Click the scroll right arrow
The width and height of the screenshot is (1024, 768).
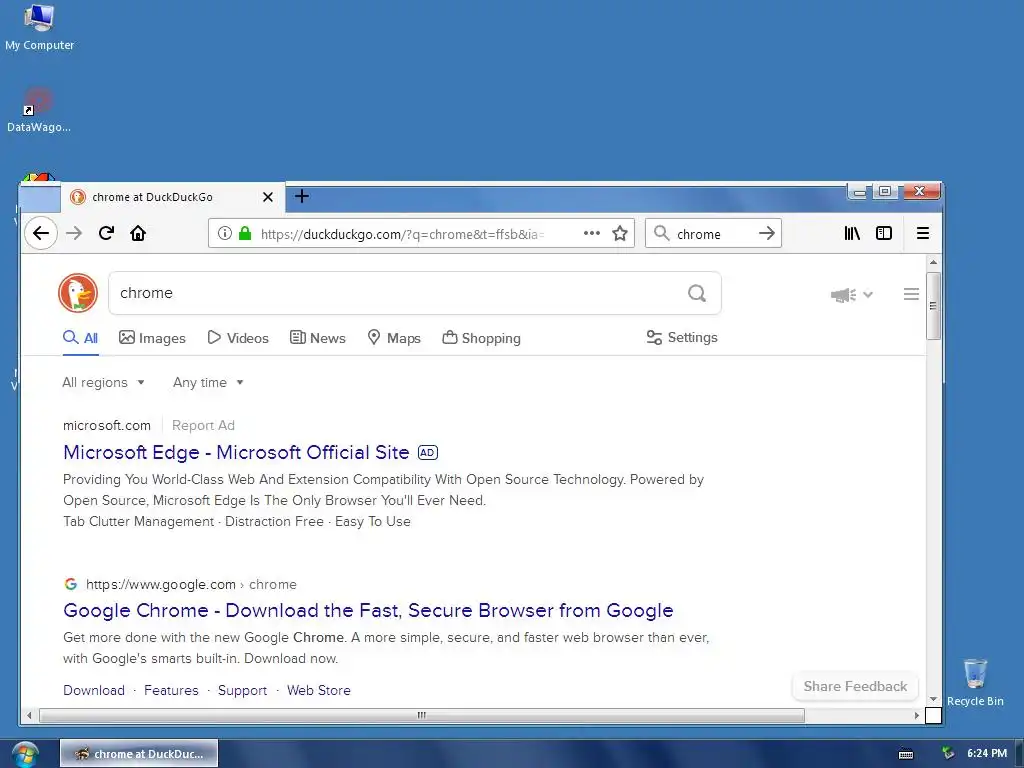coord(917,715)
